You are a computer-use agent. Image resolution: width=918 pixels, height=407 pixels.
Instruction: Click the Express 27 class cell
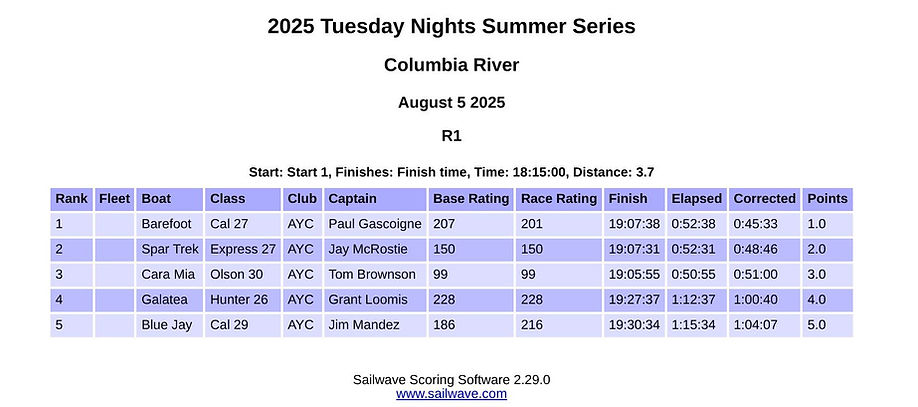click(x=242, y=249)
